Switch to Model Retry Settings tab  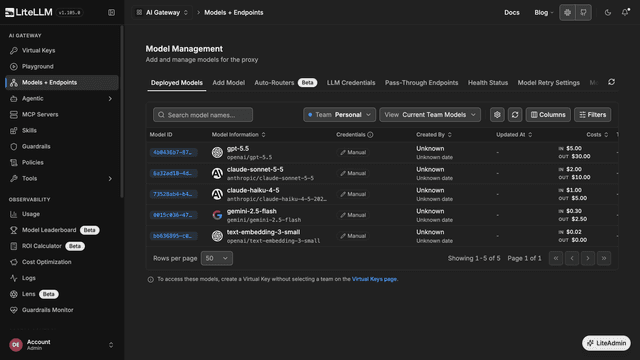549,83
